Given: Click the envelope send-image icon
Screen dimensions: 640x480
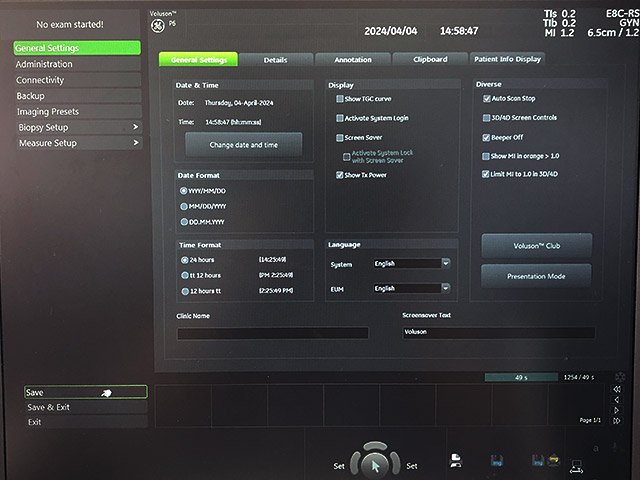Looking at the screenshot, I should pyautogui.click(x=554, y=460).
